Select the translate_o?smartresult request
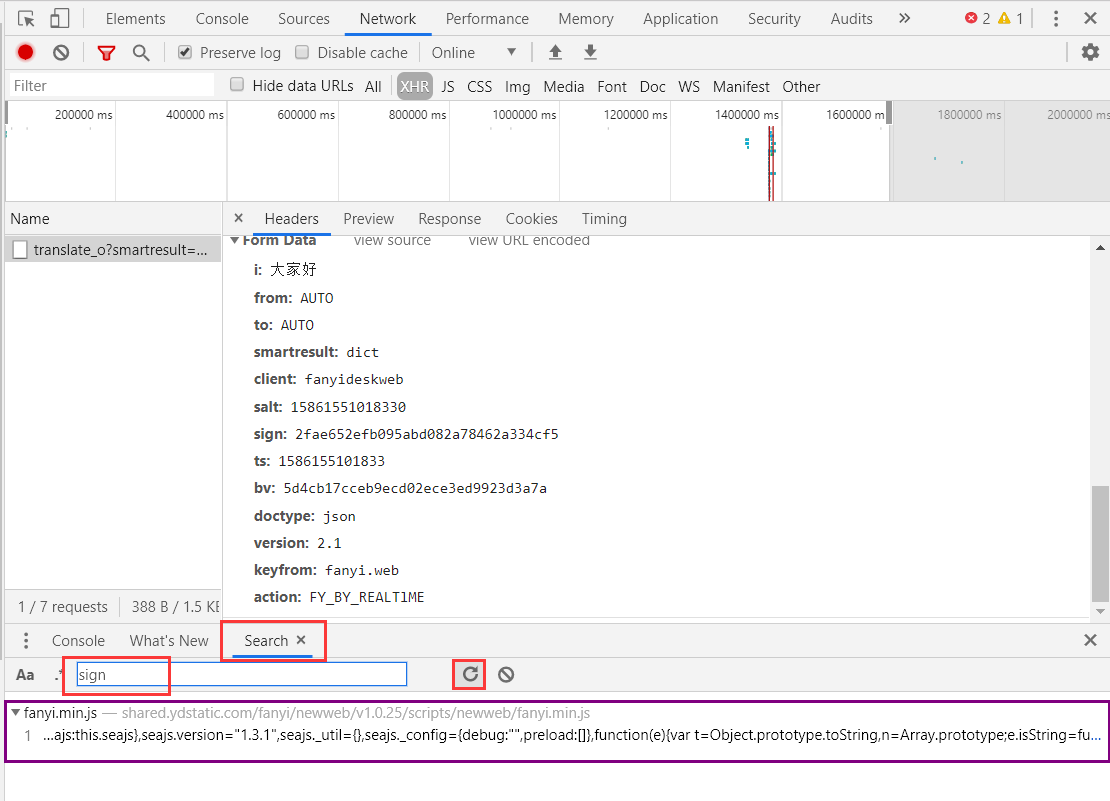 point(113,250)
